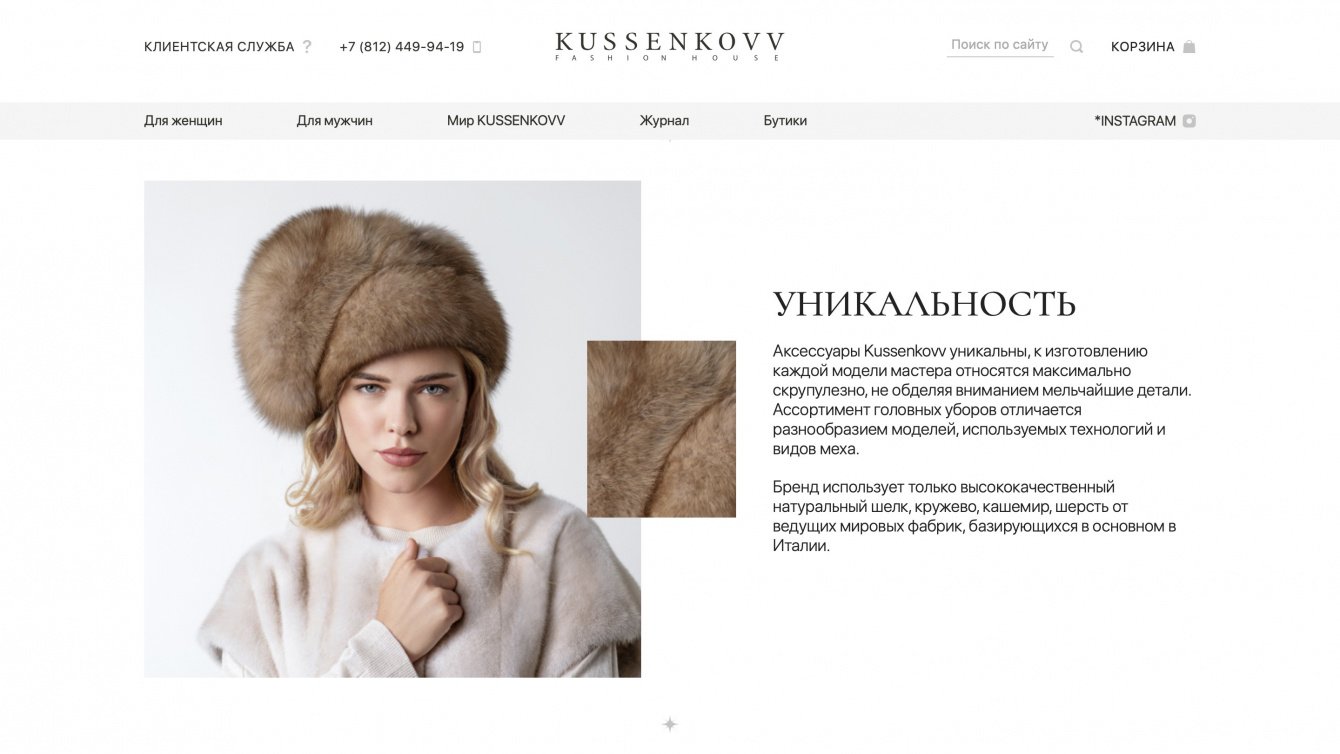Follow the *INSTAGRAM link
Viewport: 1340px width, 754px height.
[1135, 121]
